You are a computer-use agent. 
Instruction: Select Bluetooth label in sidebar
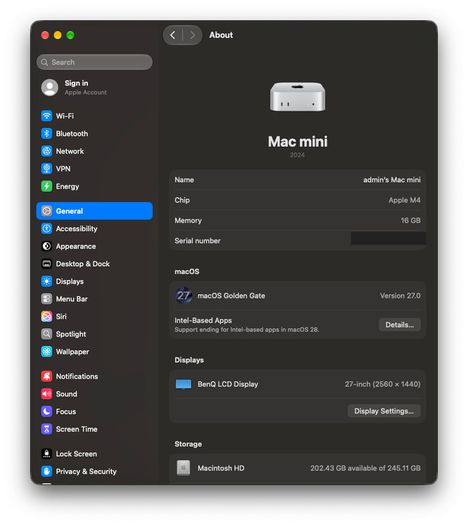(x=72, y=134)
